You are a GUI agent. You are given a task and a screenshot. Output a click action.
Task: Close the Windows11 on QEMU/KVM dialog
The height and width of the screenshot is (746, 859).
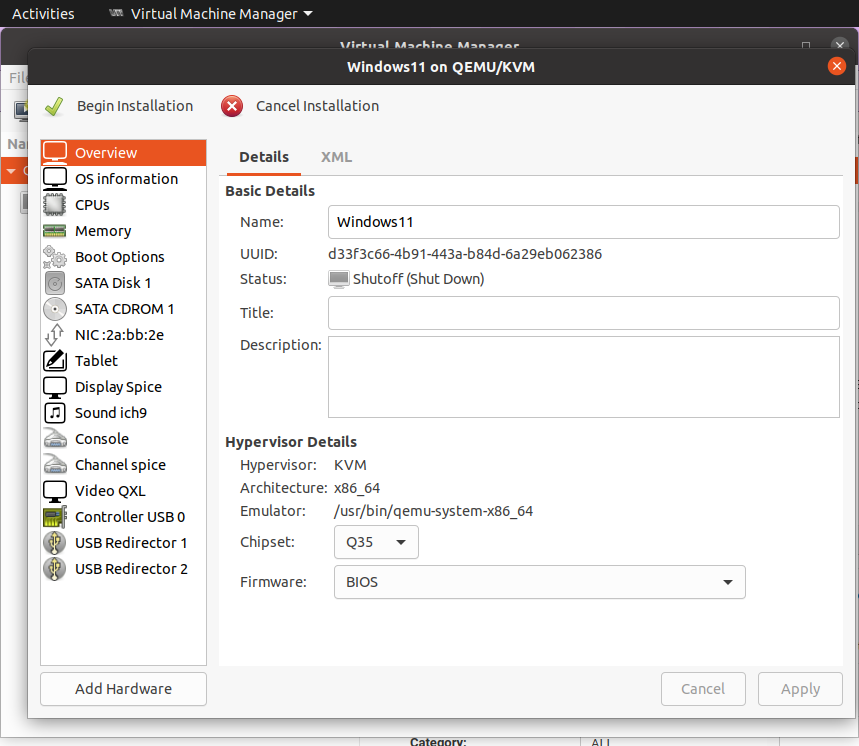pos(837,66)
